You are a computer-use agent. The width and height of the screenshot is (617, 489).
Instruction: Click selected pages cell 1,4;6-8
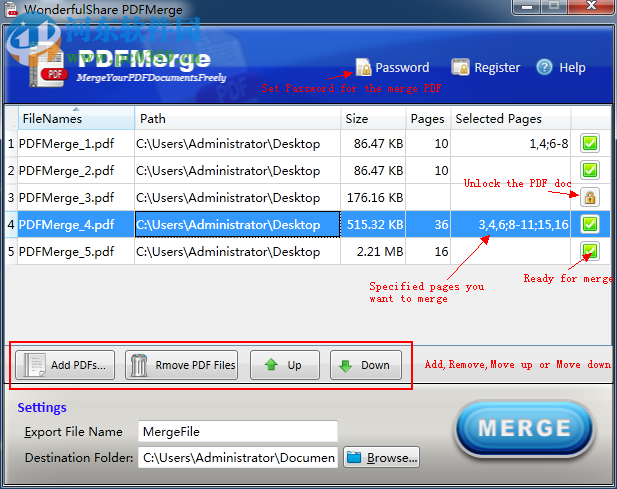[511, 144]
